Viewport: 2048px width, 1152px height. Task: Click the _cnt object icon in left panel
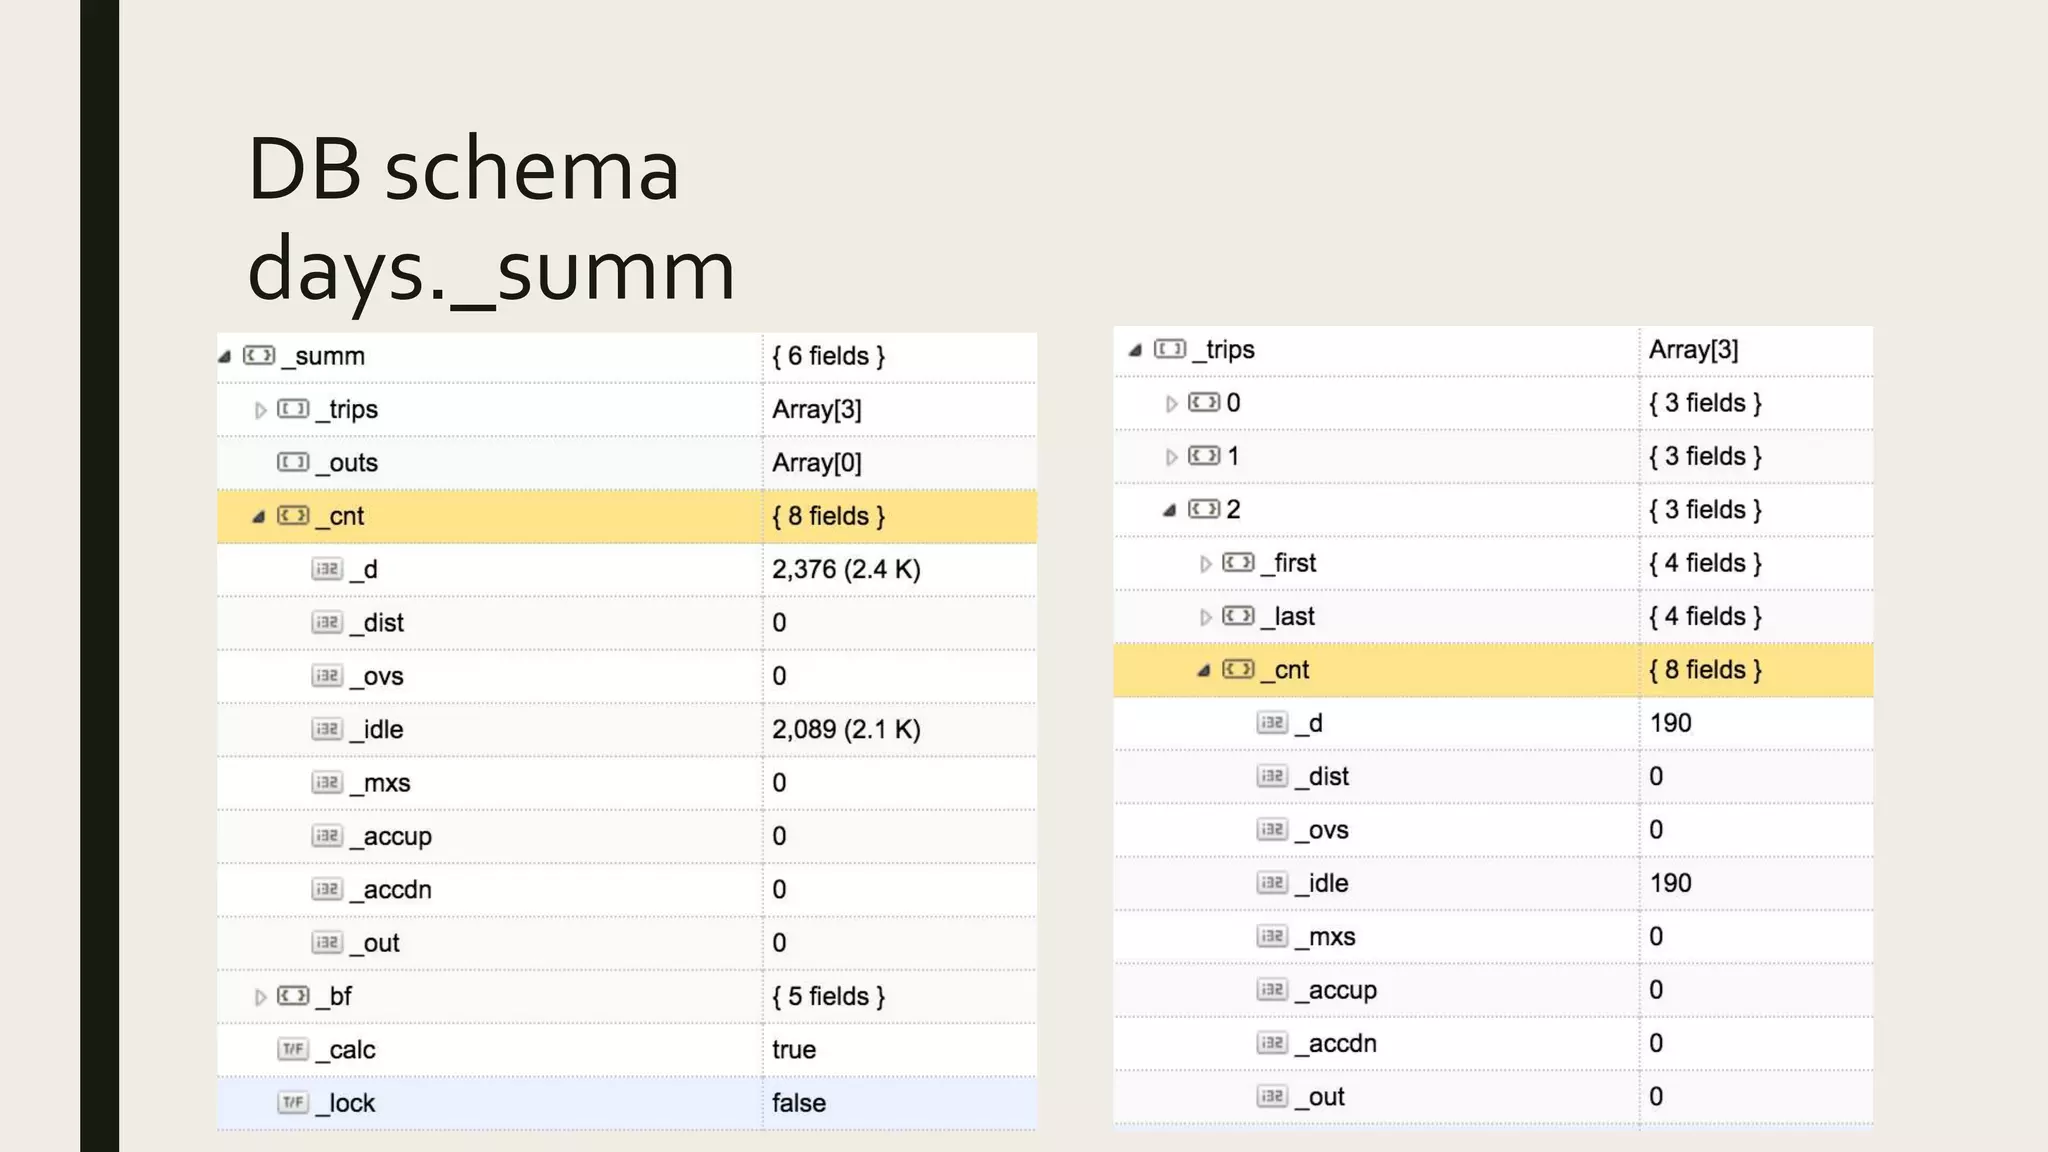pos(293,515)
